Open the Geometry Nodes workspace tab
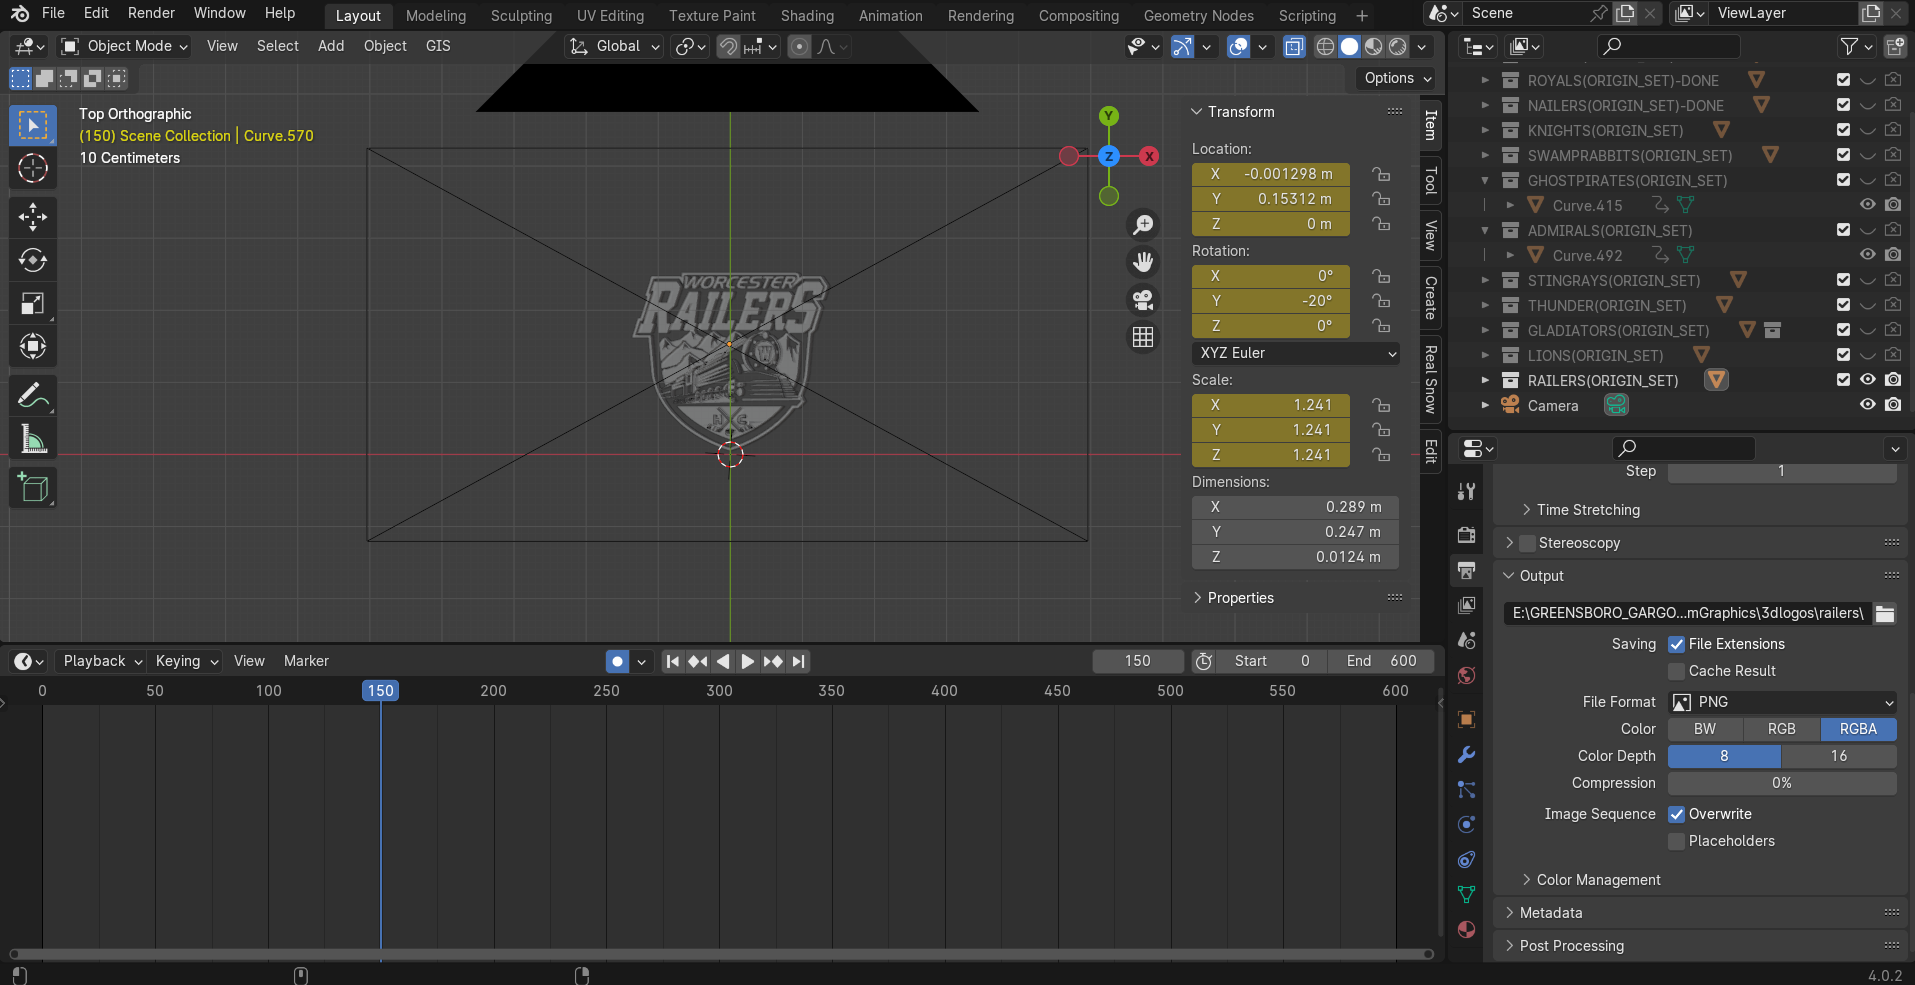Screen dimensions: 1915x985 pos(1198,16)
